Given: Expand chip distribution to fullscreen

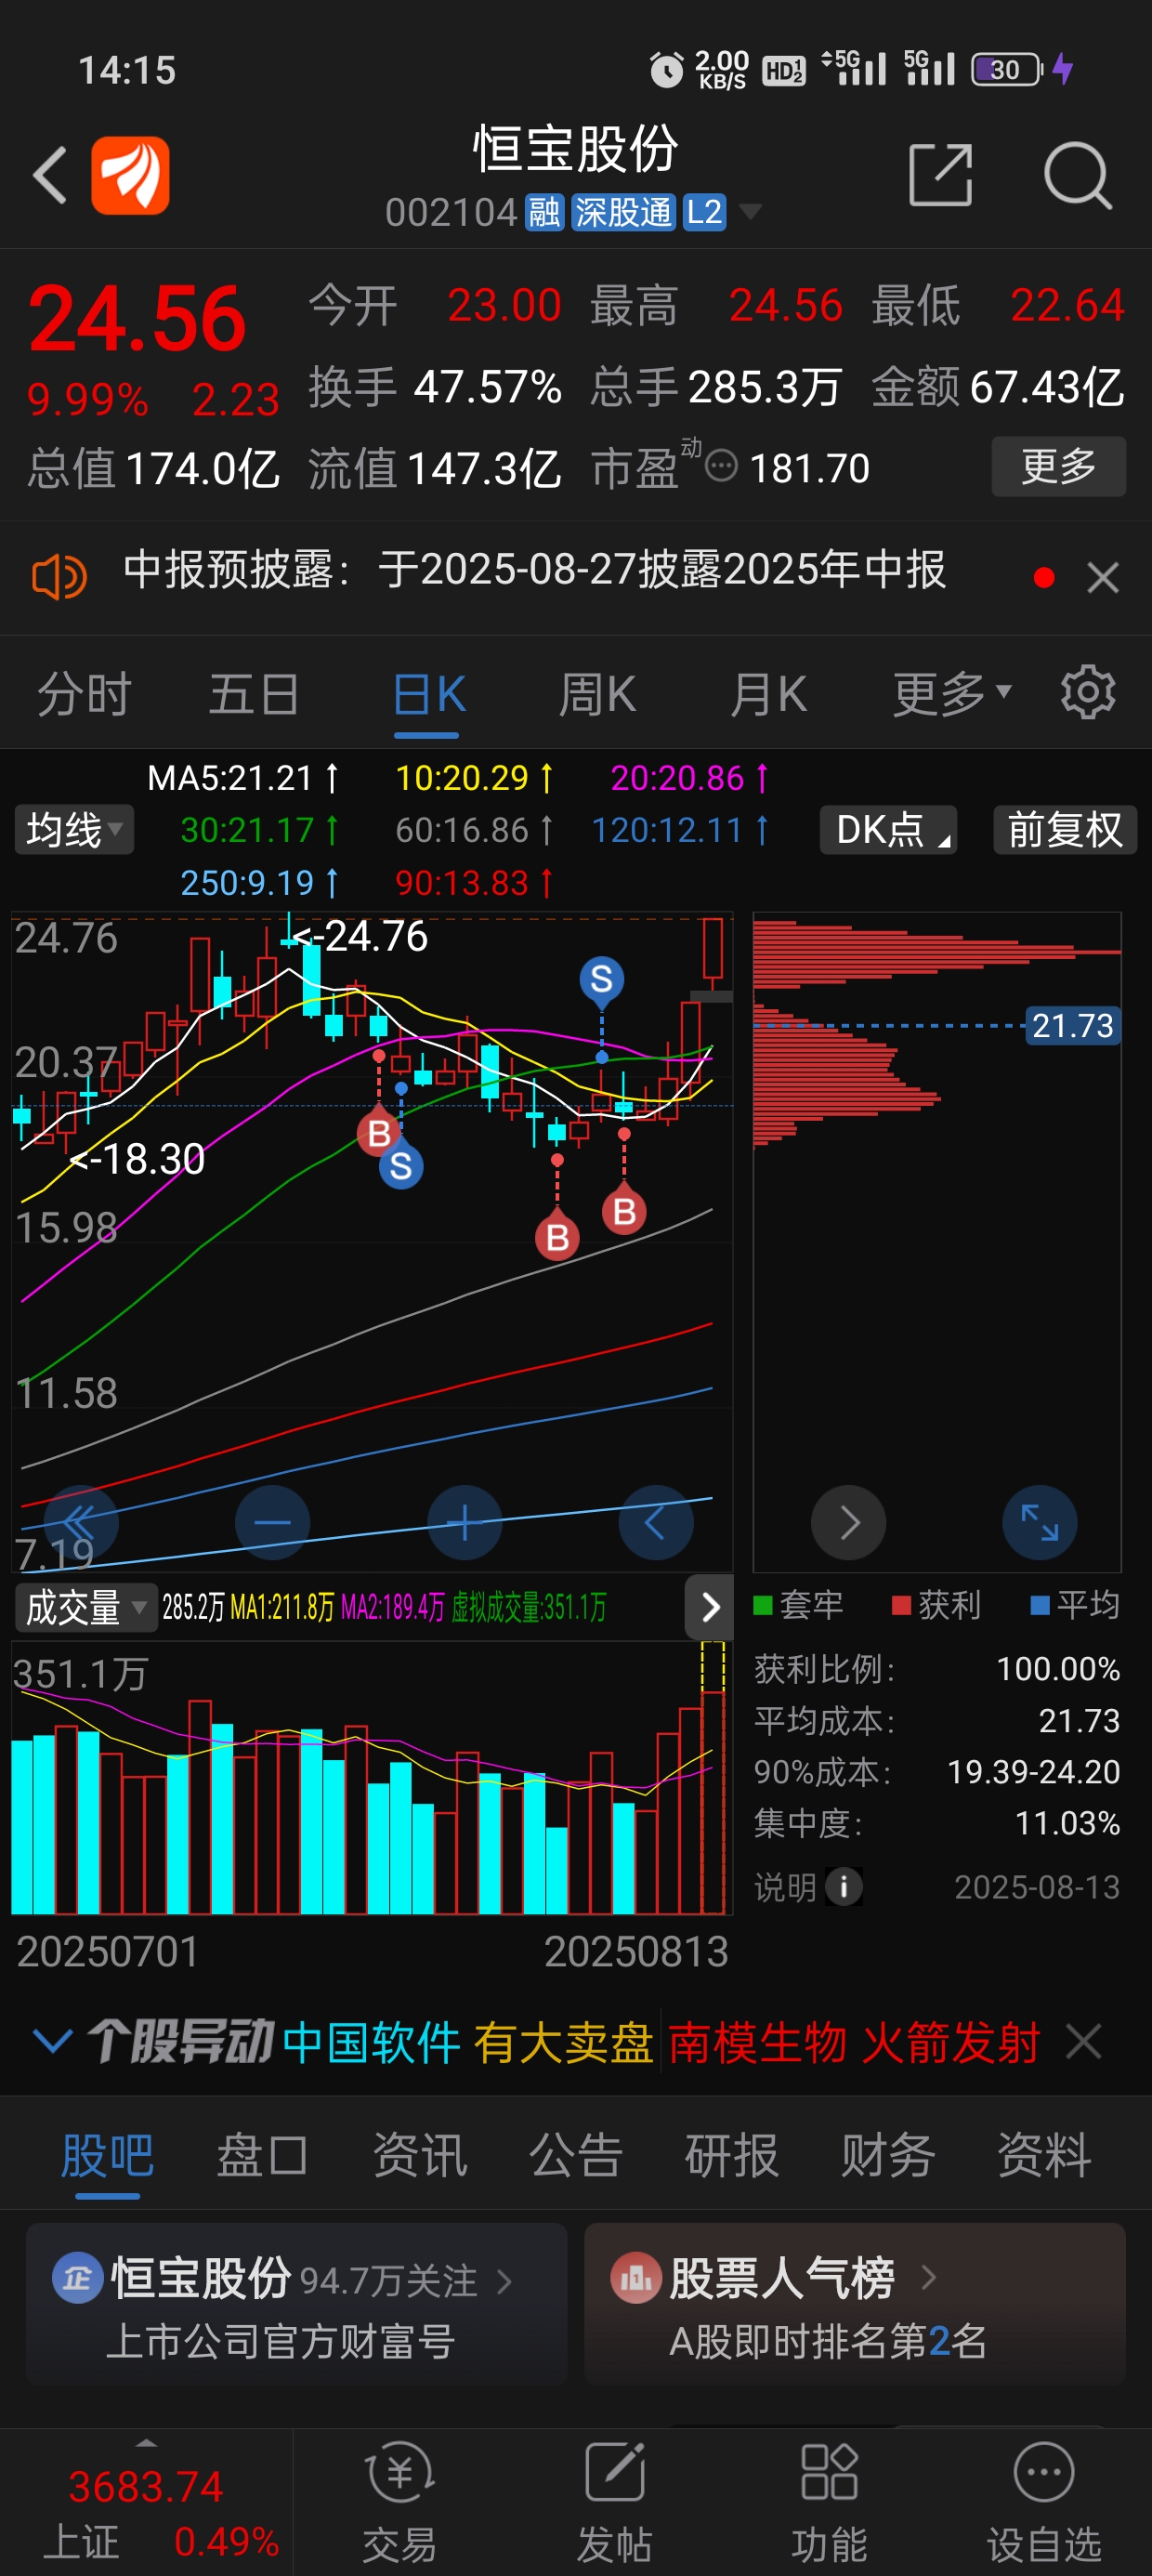Looking at the screenshot, I should point(1040,1523).
